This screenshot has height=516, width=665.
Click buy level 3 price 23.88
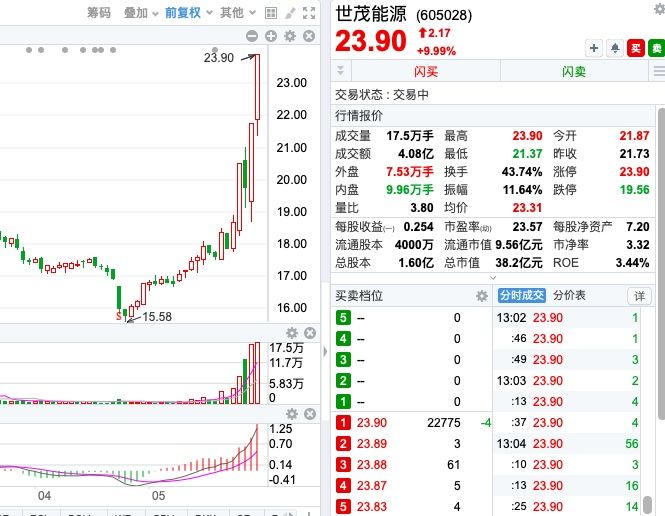coord(372,465)
